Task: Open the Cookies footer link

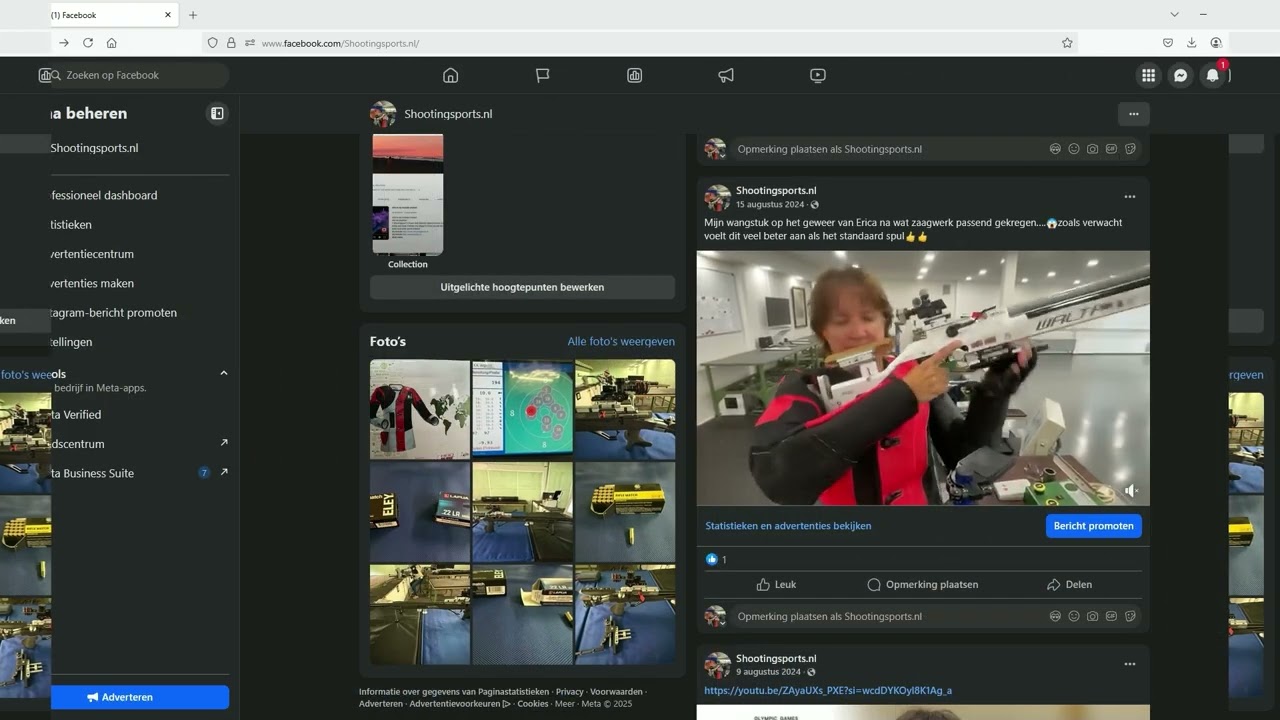Action: click(533, 703)
